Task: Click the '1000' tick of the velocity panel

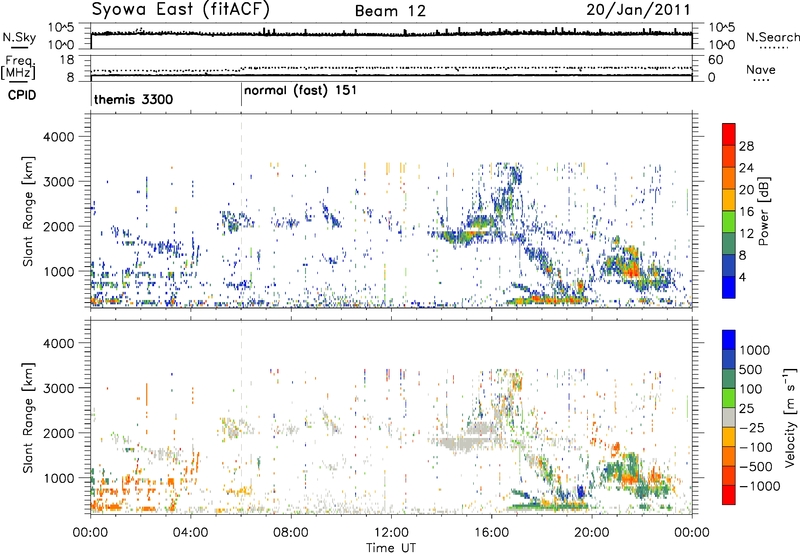Action: click(x=58, y=478)
